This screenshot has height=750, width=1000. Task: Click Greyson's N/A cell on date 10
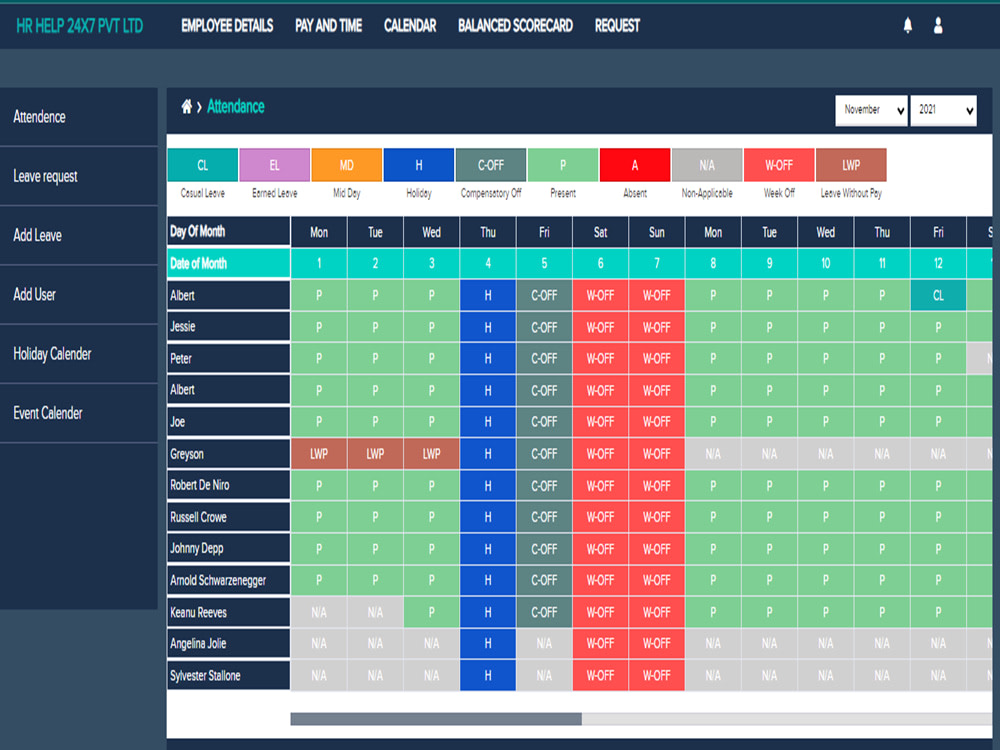(825, 454)
